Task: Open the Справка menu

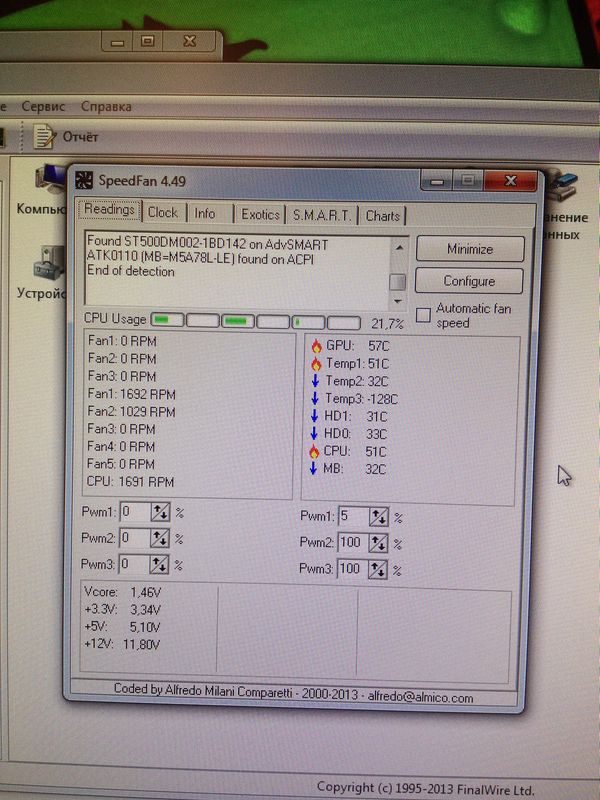Action: click(x=107, y=105)
